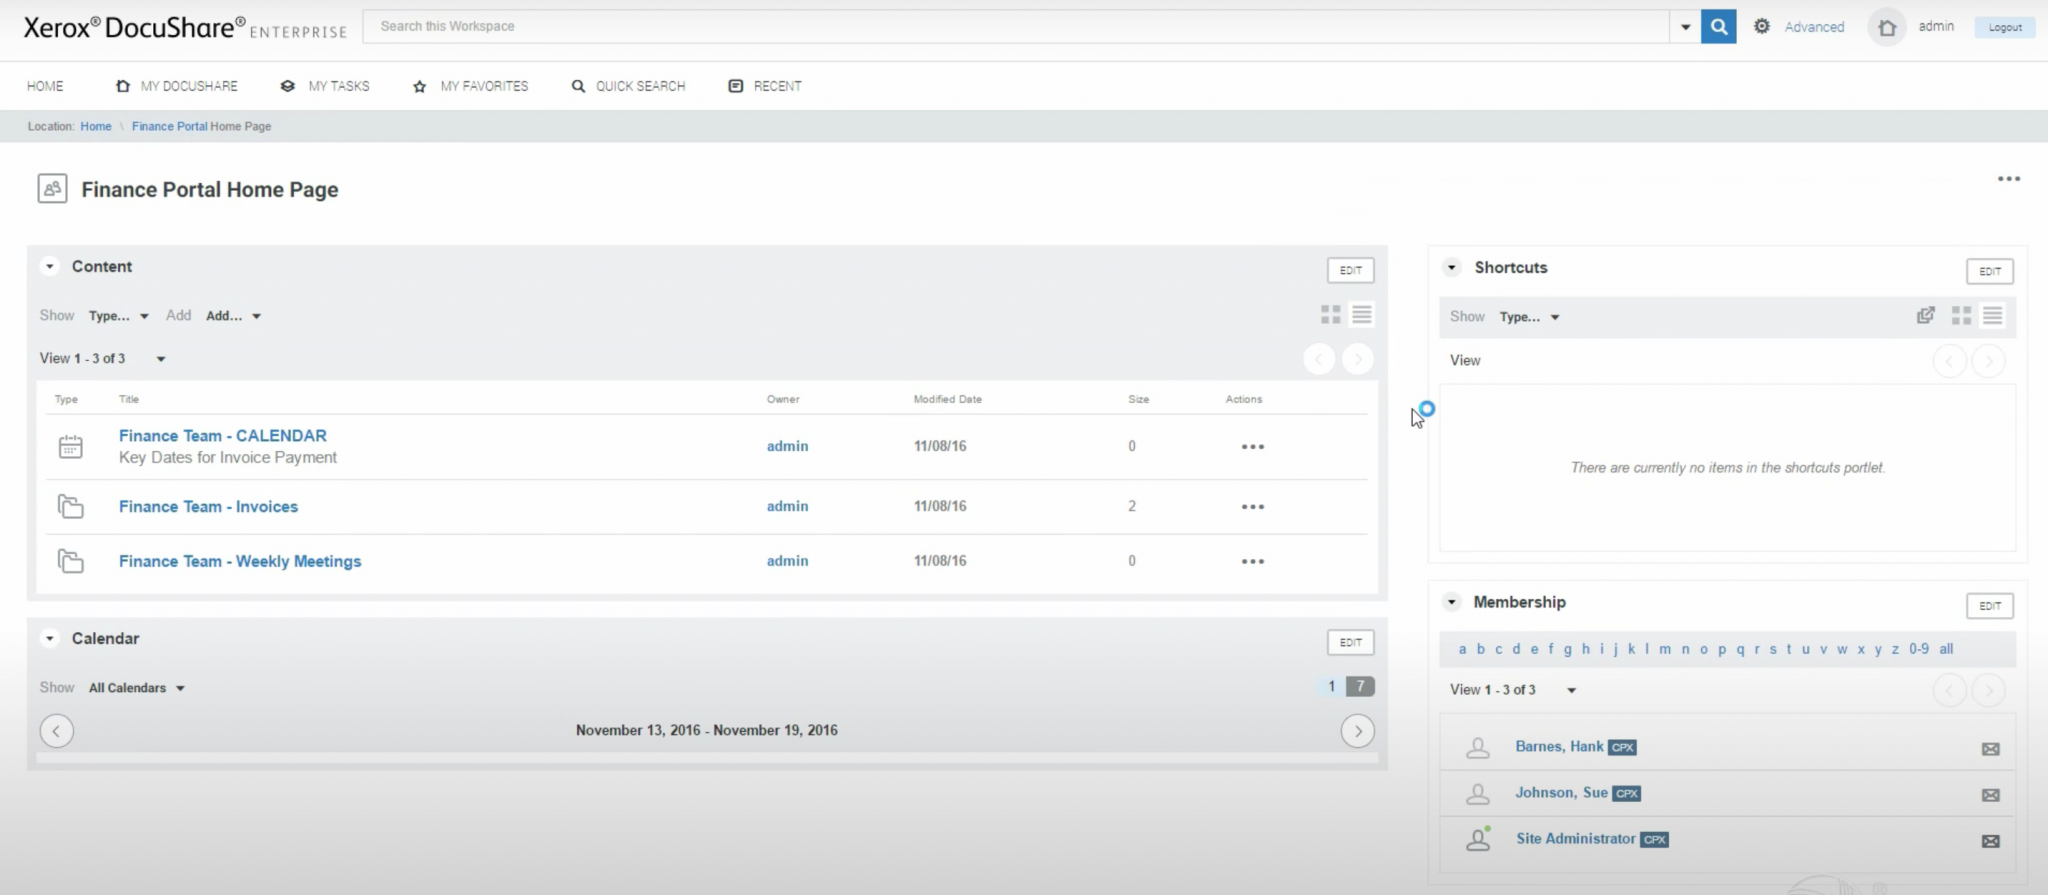Switch Content panel to thumbnail grid view
2048x895 pixels.
coord(1330,315)
